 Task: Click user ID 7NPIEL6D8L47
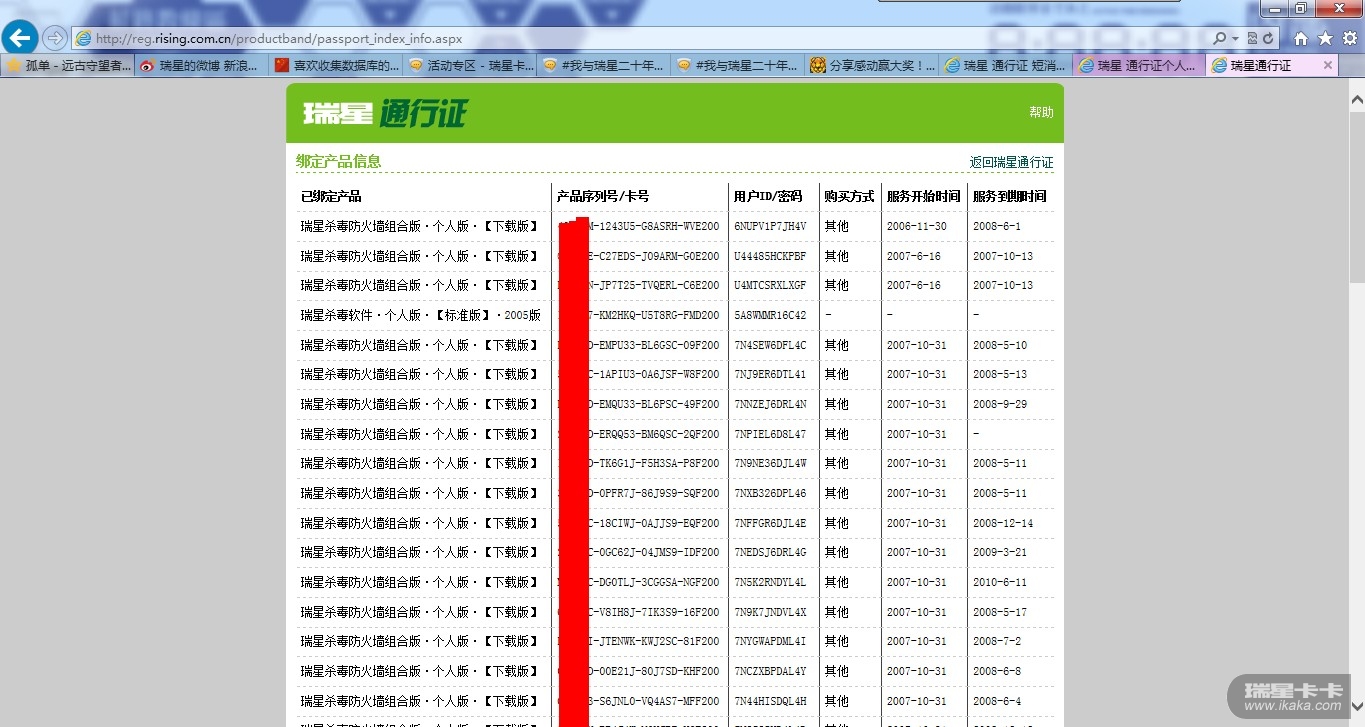(x=770, y=434)
